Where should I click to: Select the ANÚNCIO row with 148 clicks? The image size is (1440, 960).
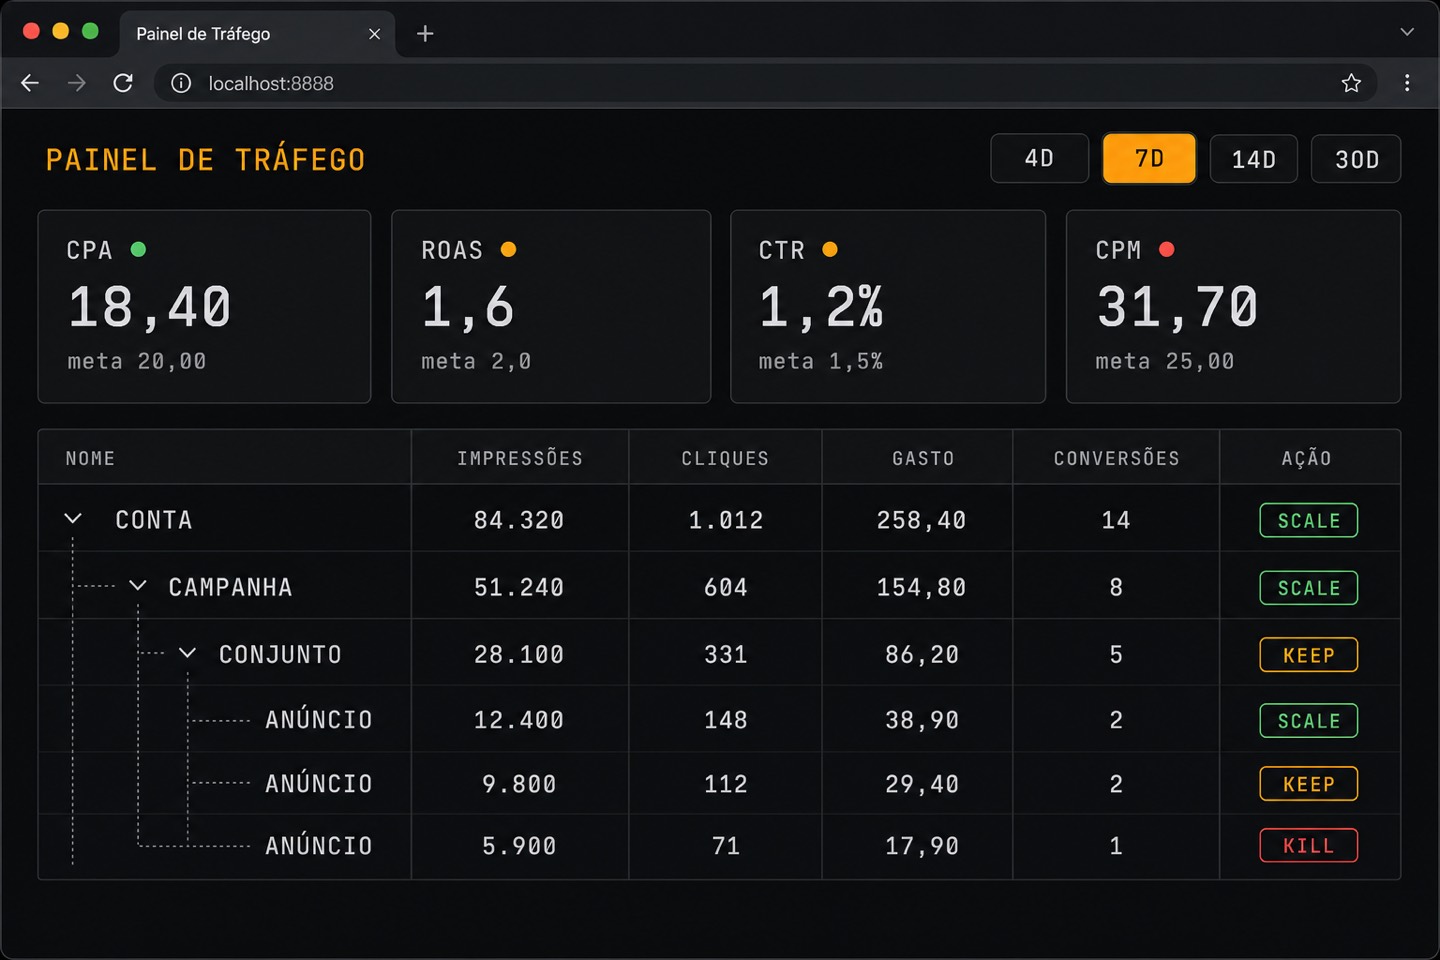(318, 719)
